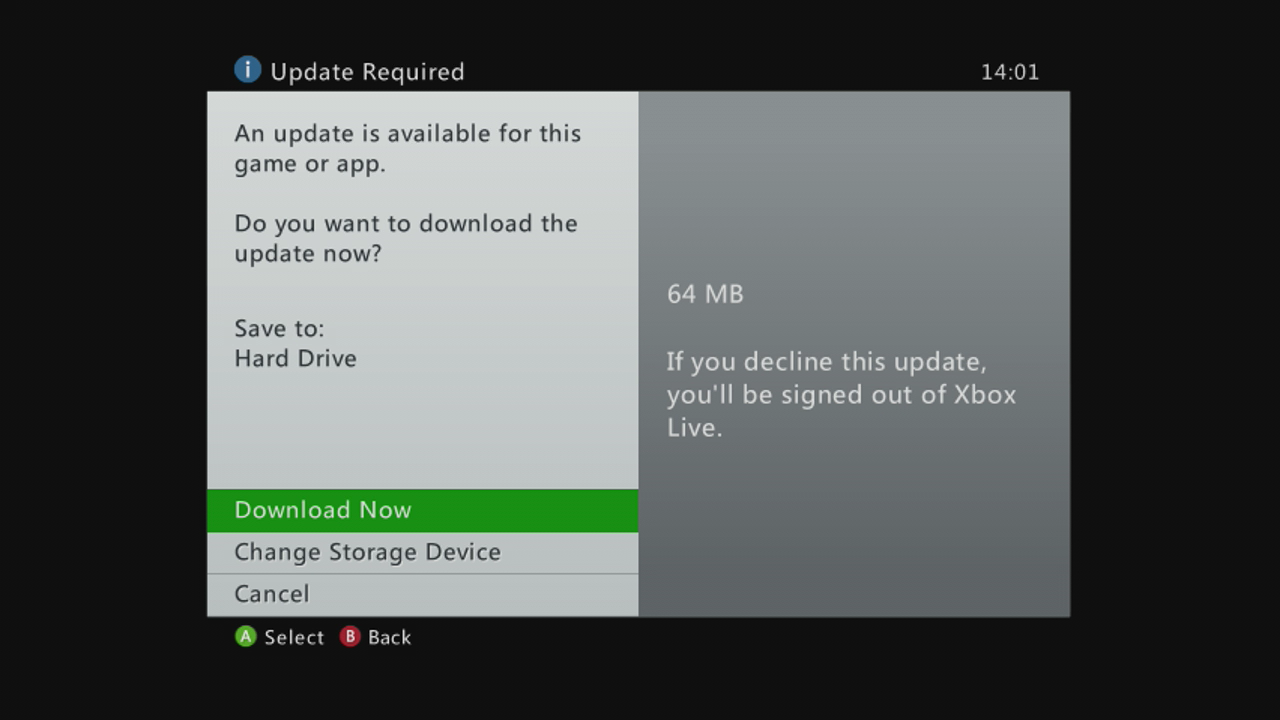Click the 'update now?' text line
The width and height of the screenshot is (1280, 720).
click(308, 254)
